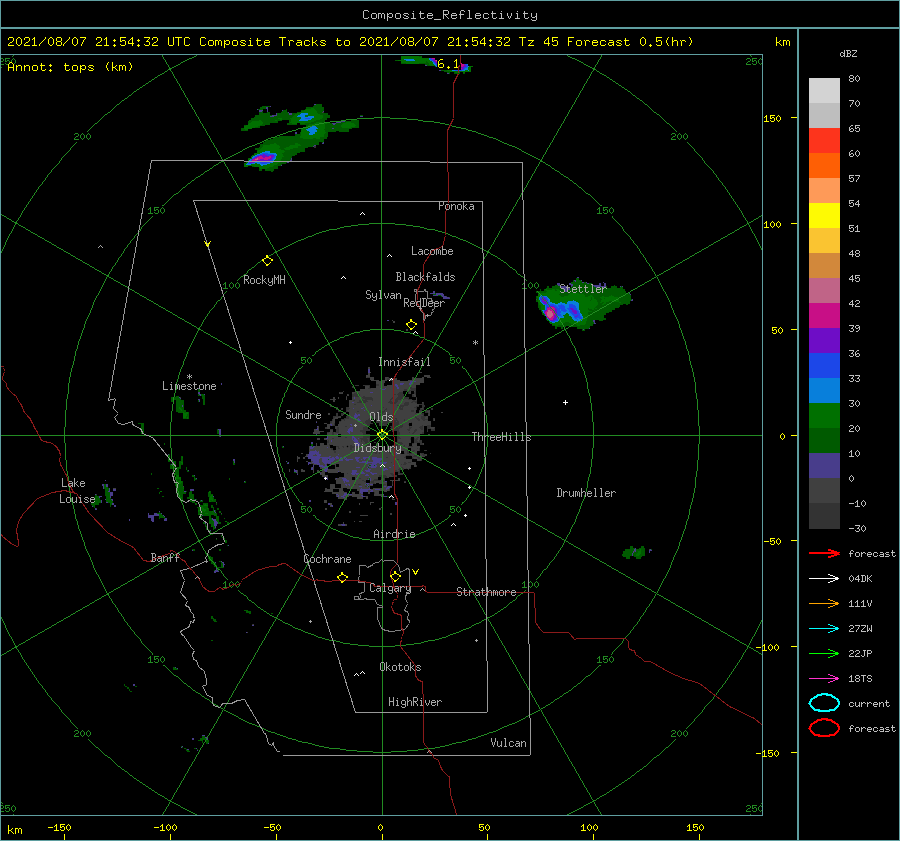Click the Lacombe city label
Screen dimensions: 900x841
click(x=432, y=251)
